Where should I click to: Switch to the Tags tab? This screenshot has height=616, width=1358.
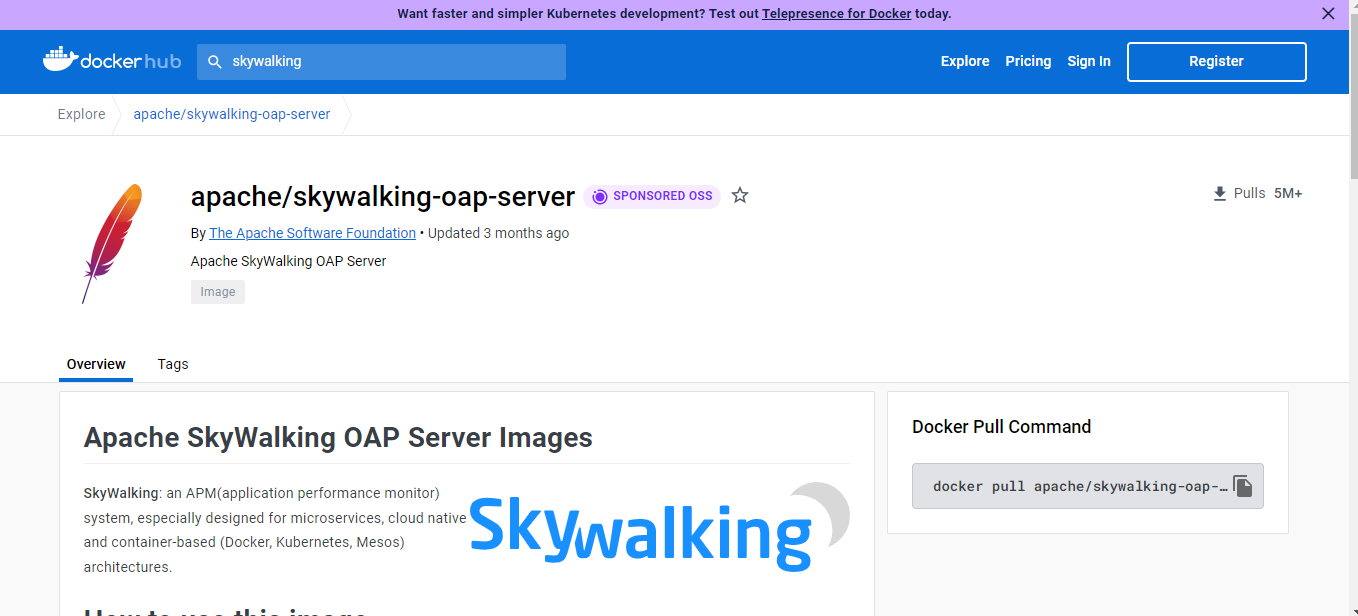[x=173, y=364]
